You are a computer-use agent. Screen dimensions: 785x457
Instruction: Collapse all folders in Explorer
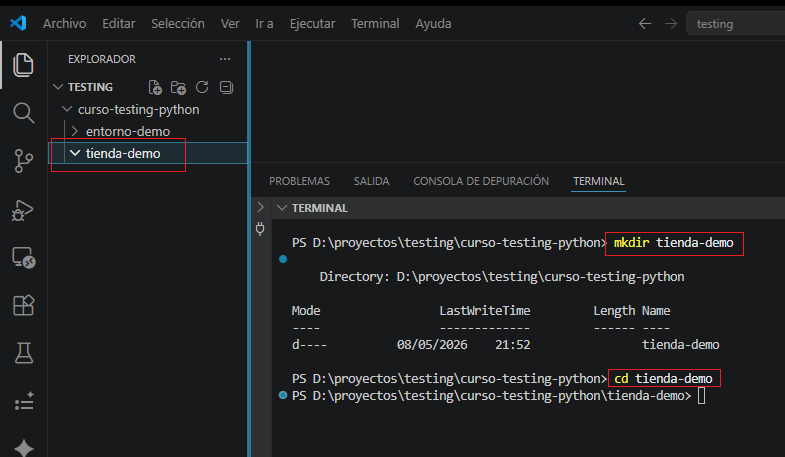pos(226,87)
